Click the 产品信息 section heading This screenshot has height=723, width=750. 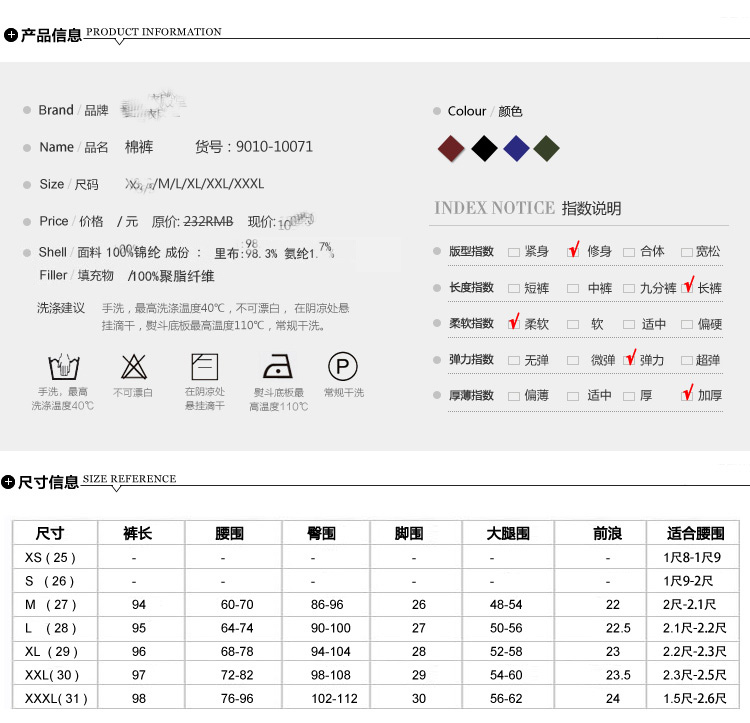pyautogui.click(x=51, y=35)
